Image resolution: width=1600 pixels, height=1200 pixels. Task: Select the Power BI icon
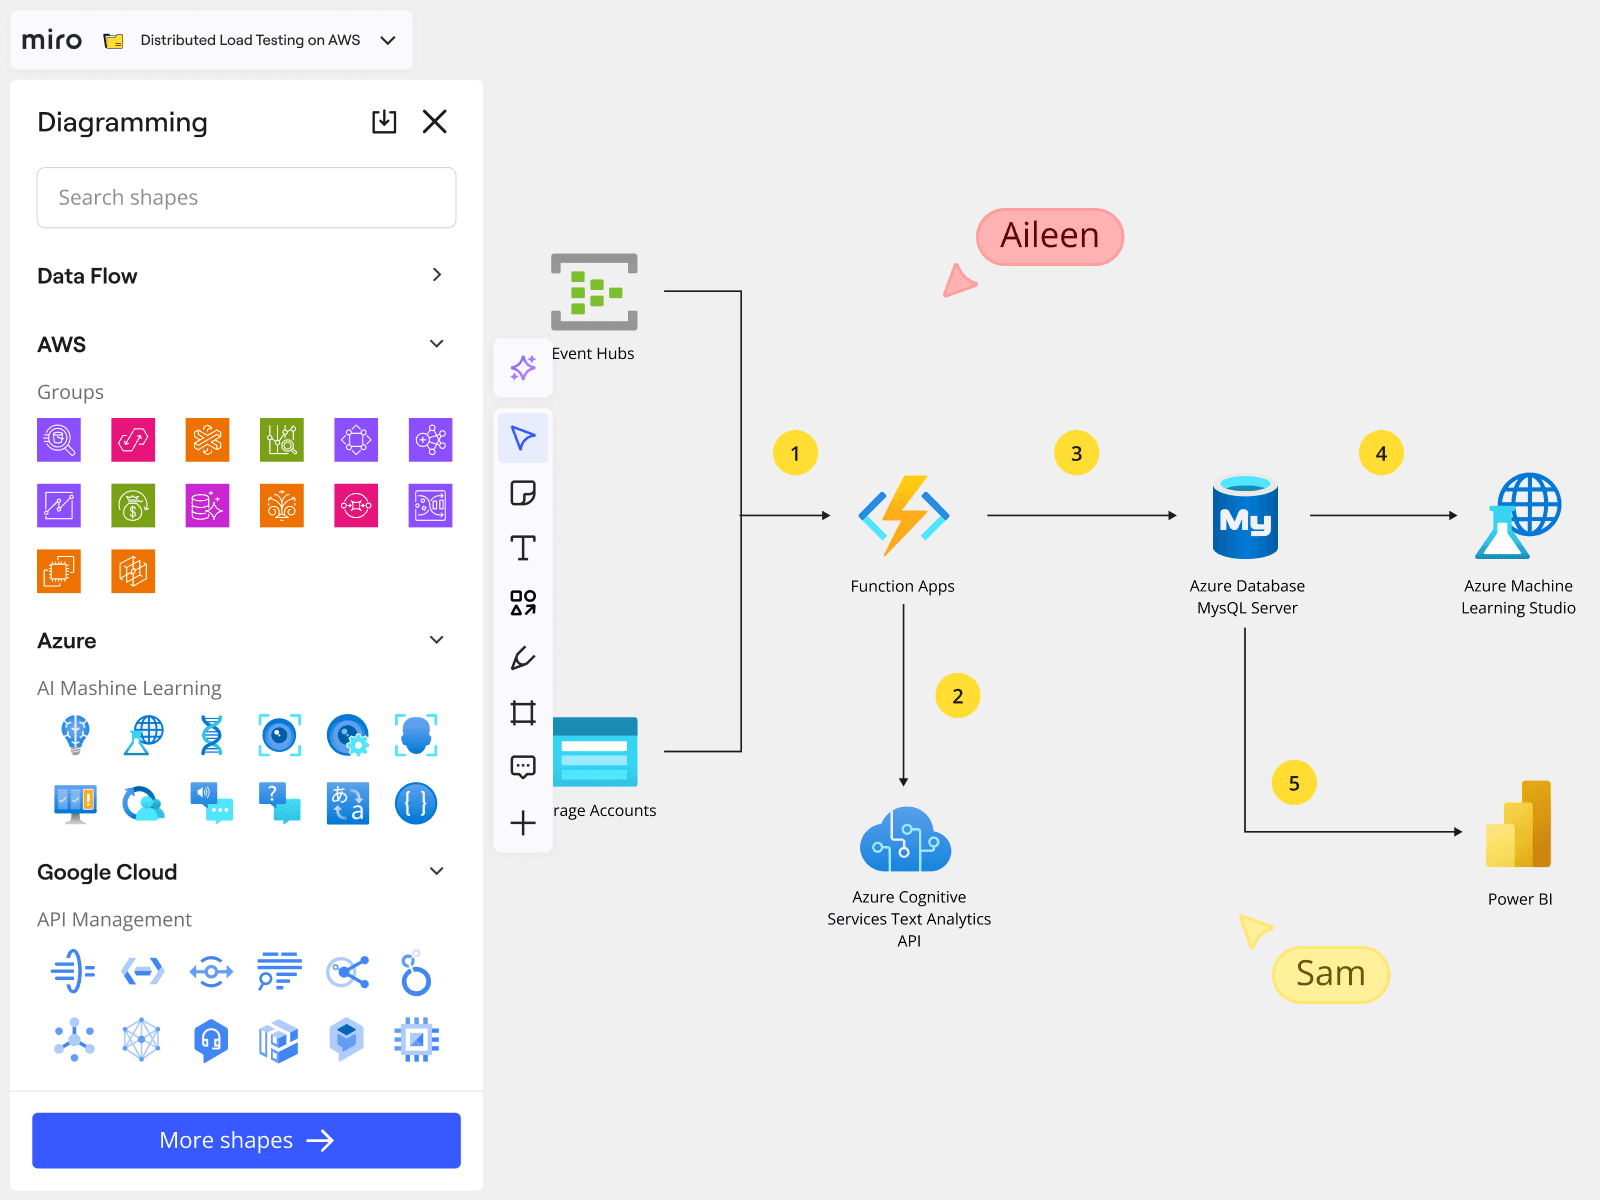click(x=1518, y=824)
